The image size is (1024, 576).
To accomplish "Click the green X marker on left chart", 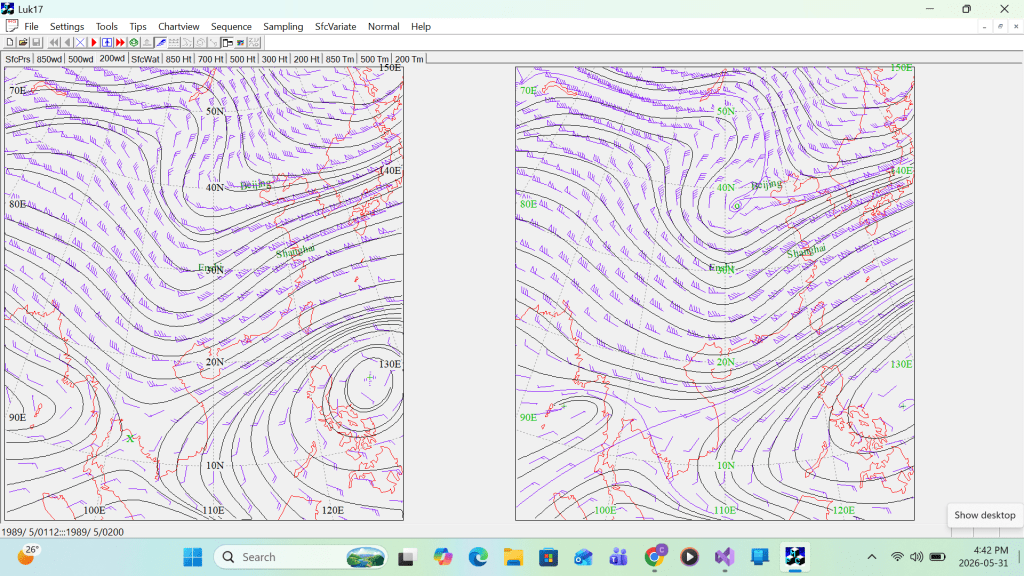I will [x=130, y=438].
